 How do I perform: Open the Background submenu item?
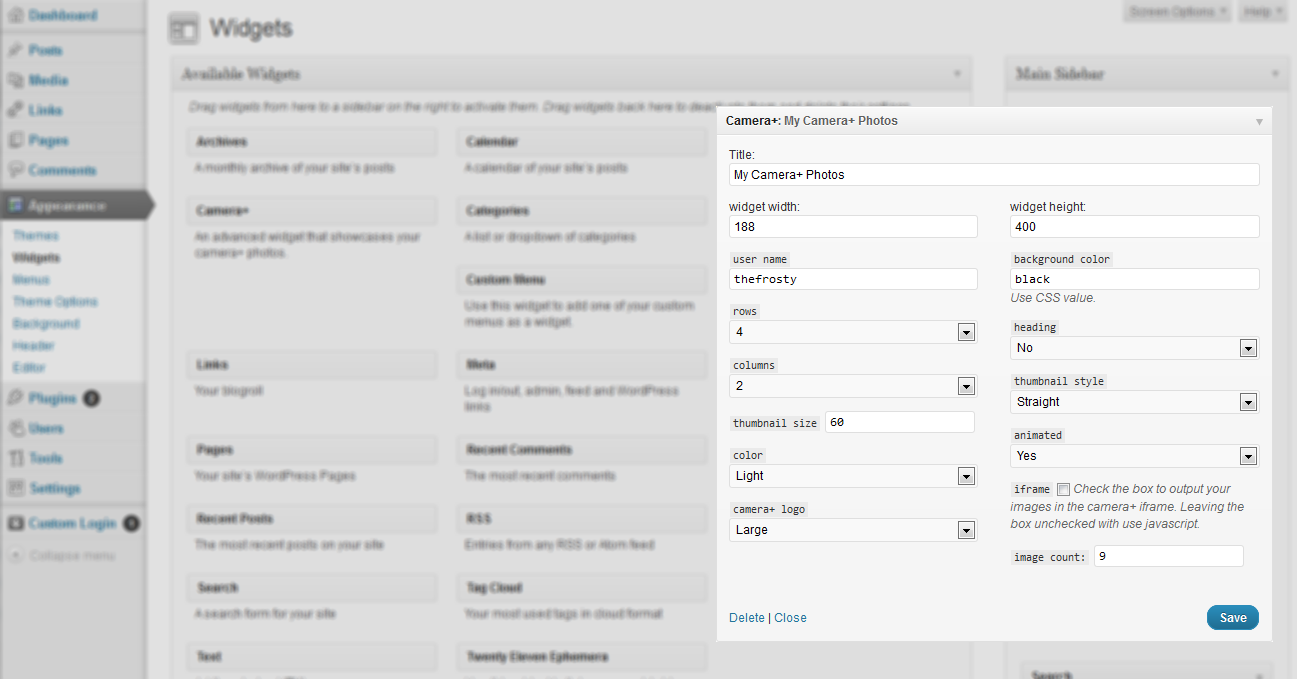pyautogui.click(x=46, y=324)
